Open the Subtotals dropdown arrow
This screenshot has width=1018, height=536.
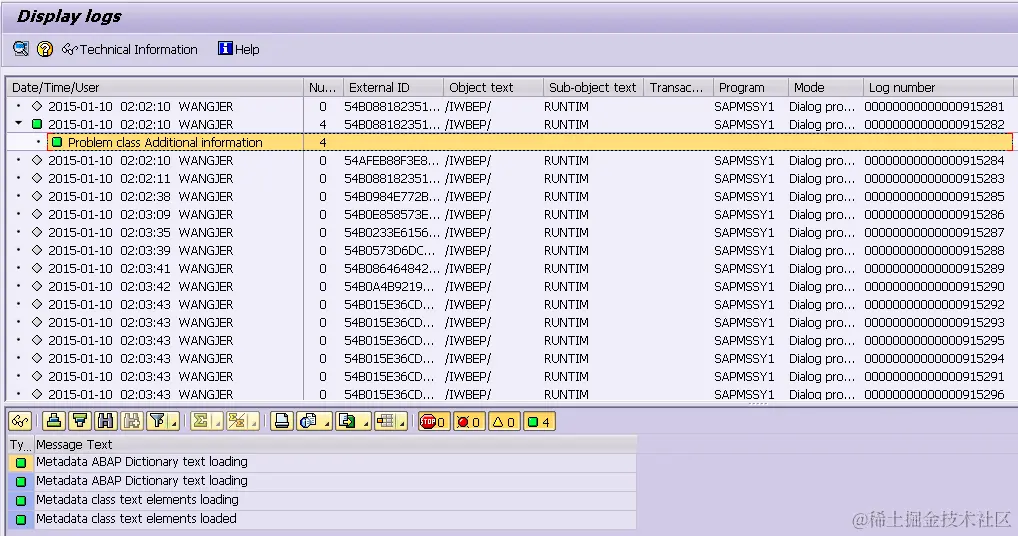coord(254,422)
